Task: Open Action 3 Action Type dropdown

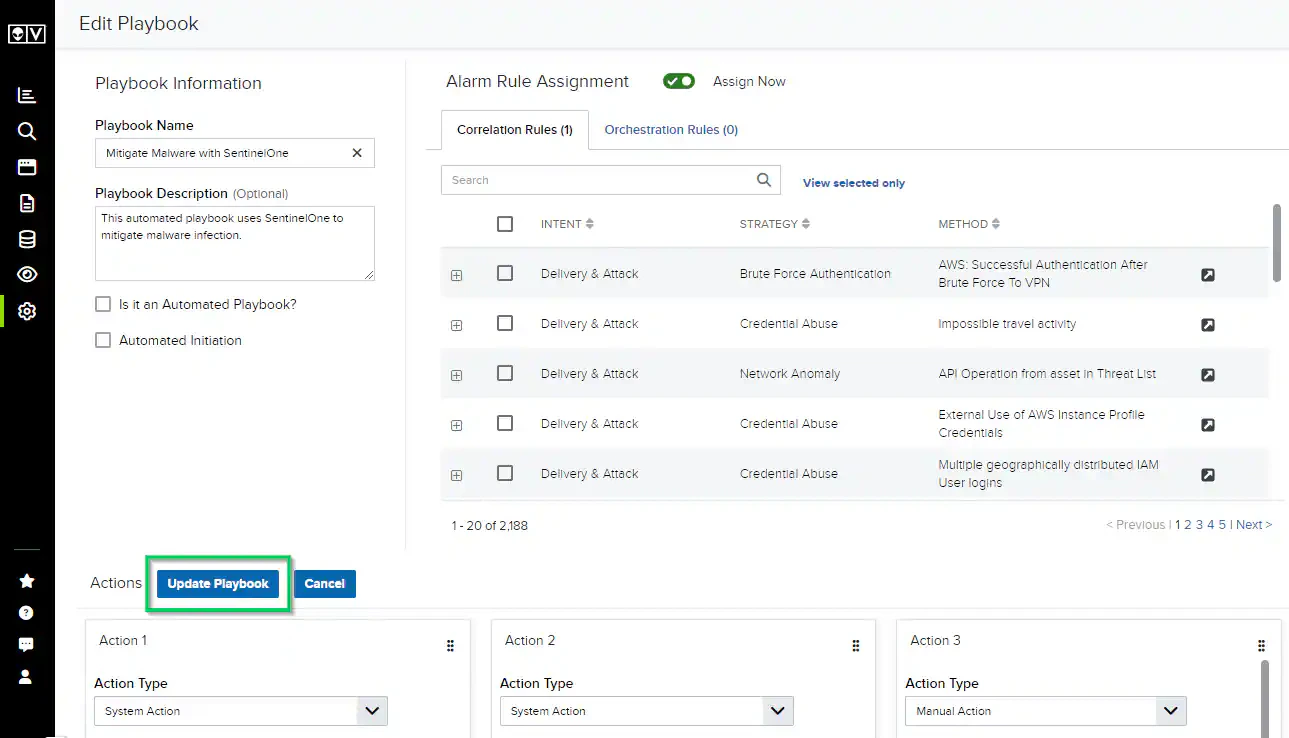Action: coord(1046,711)
